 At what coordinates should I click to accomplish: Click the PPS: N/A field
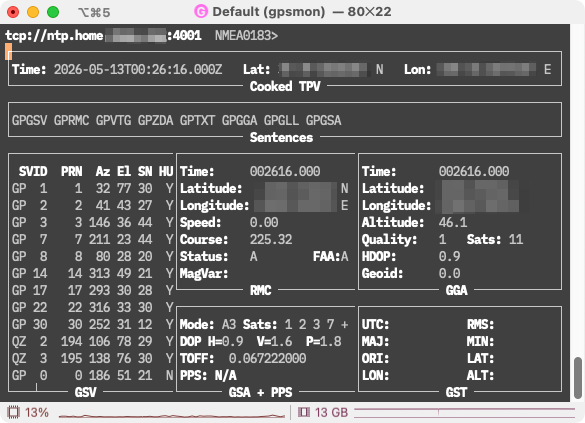tap(208, 375)
